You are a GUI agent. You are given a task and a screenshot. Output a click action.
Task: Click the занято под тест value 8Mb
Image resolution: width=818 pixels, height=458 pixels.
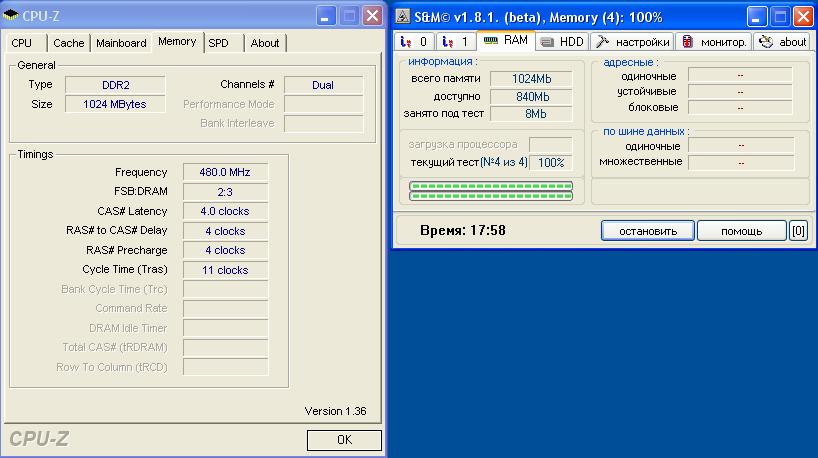pyautogui.click(x=531, y=114)
